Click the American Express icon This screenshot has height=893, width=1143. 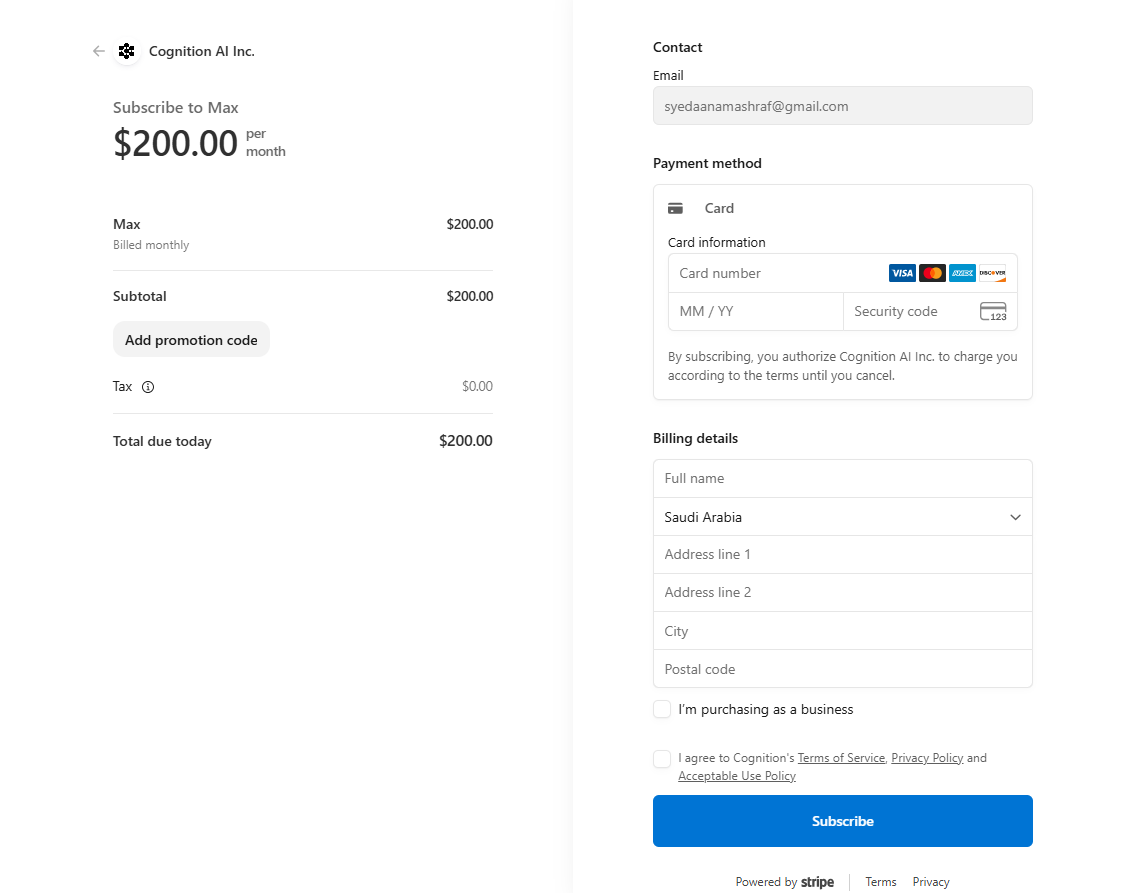962,273
